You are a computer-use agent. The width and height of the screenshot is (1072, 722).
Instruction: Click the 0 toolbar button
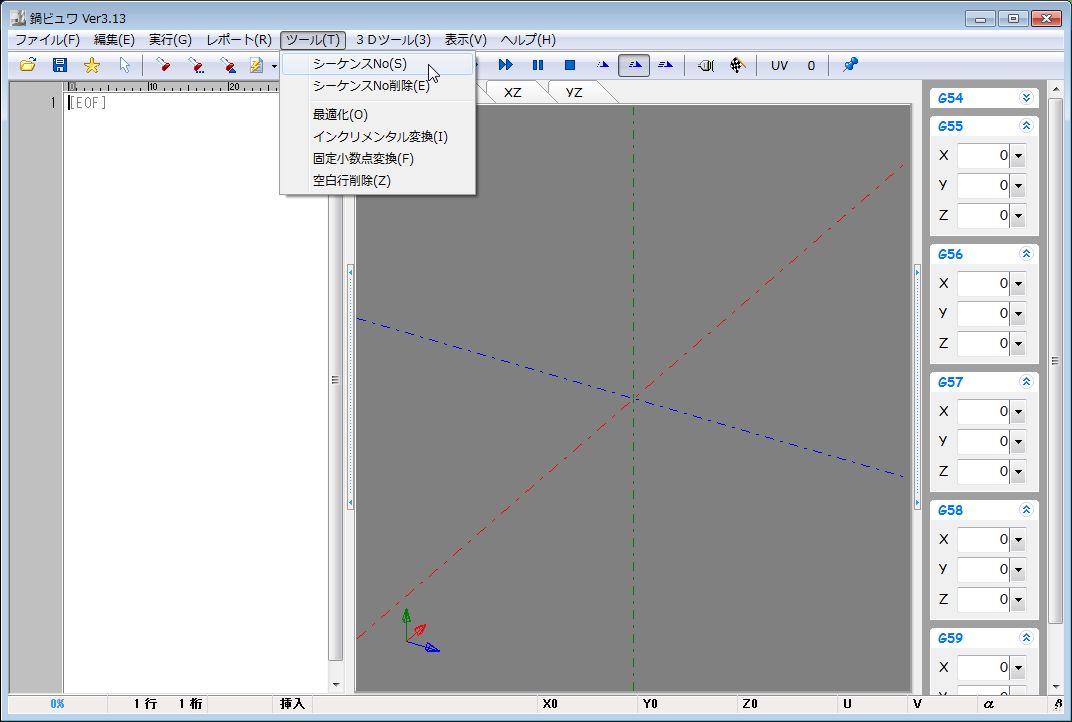pyautogui.click(x=811, y=66)
